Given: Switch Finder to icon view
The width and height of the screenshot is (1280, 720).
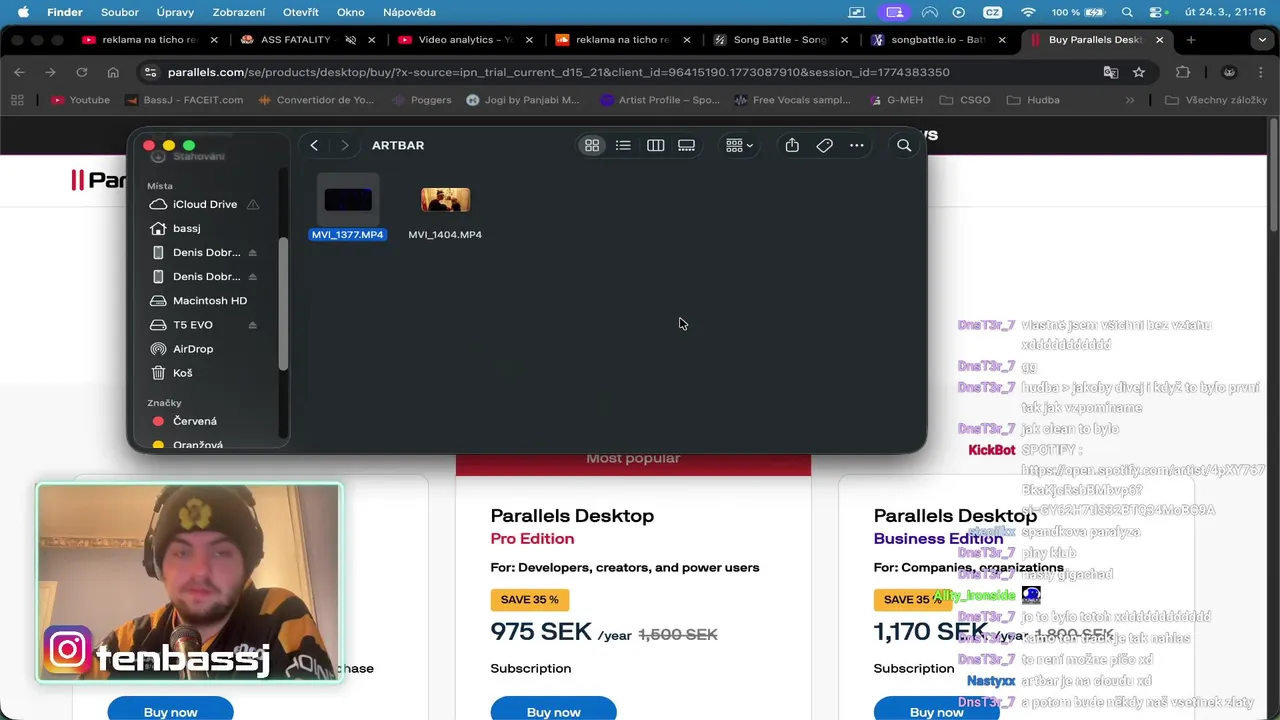Looking at the screenshot, I should point(592,145).
